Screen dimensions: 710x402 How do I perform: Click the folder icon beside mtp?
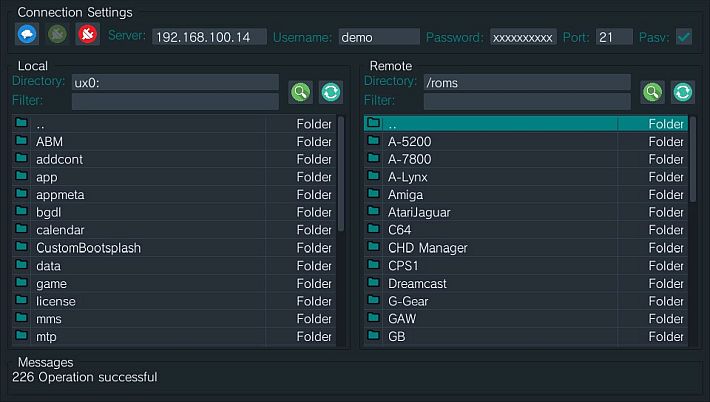tap(21, 335)
